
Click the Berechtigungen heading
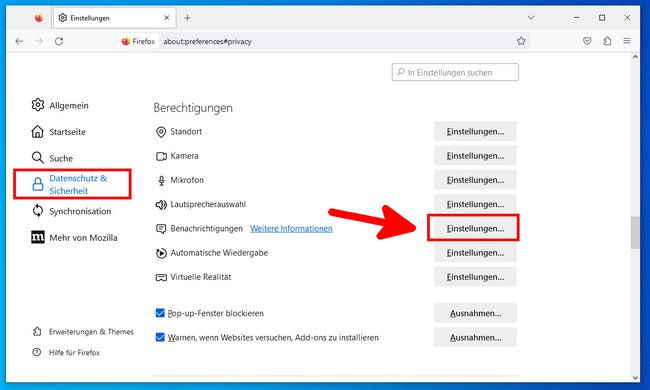[193, 108]
